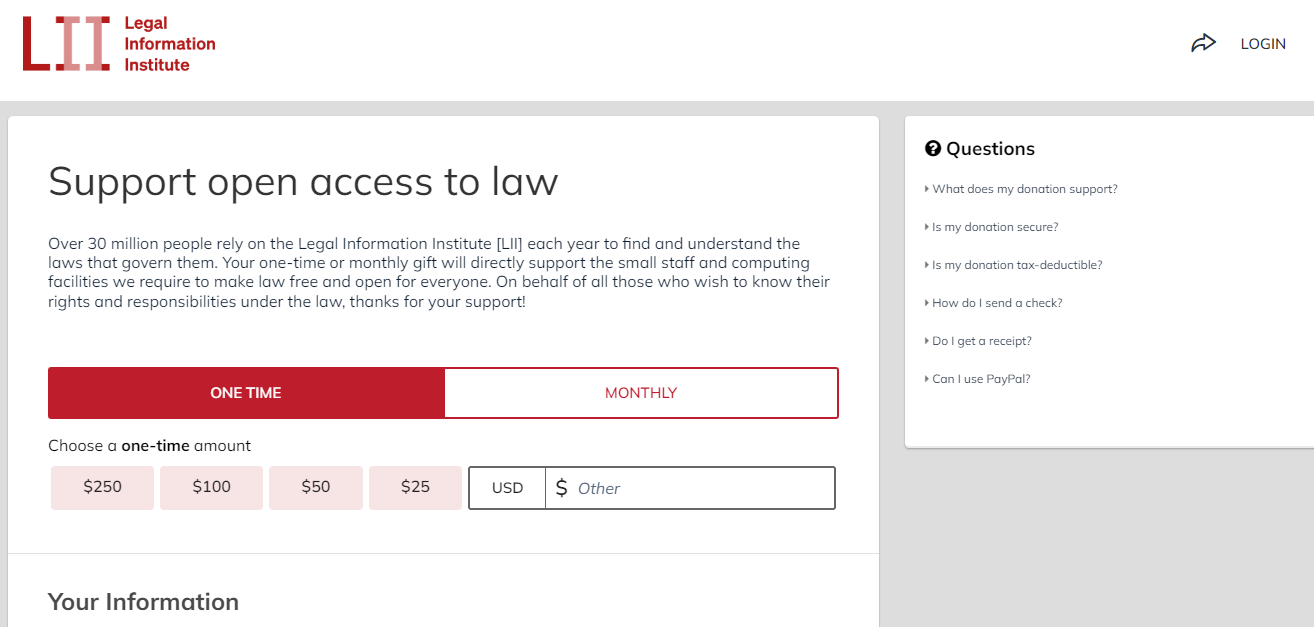Click the share arrow icon
This screenshot has width=1314, height=627.
[1203, 43]
